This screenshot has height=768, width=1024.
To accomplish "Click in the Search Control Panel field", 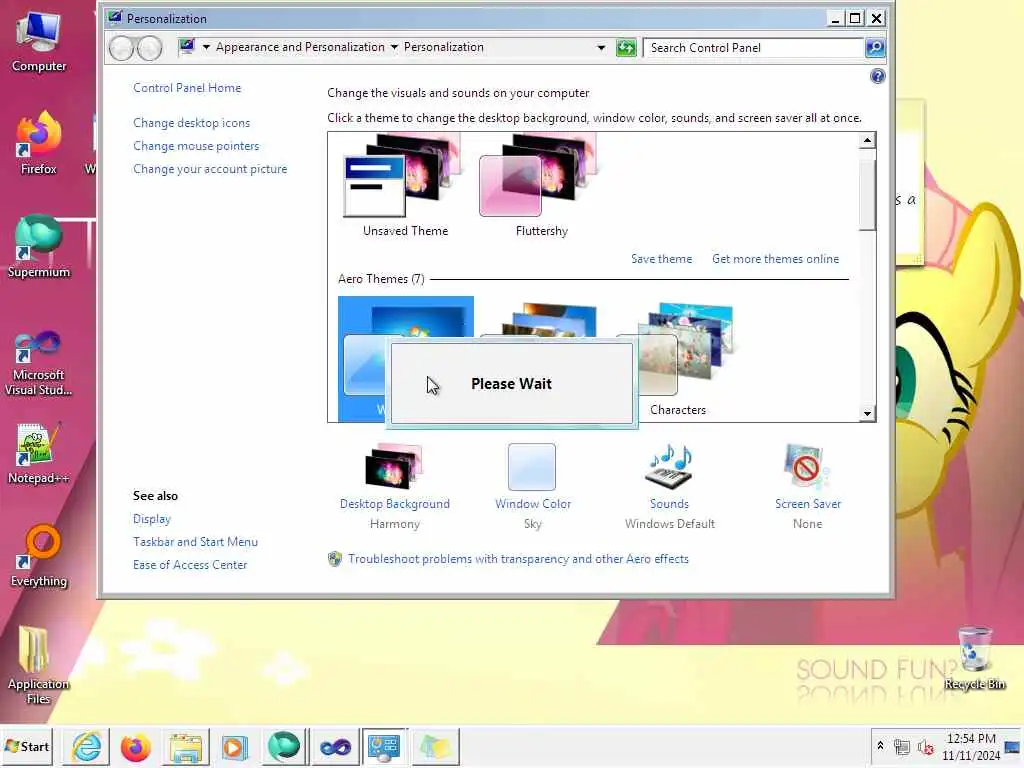I will coord(753,48).
